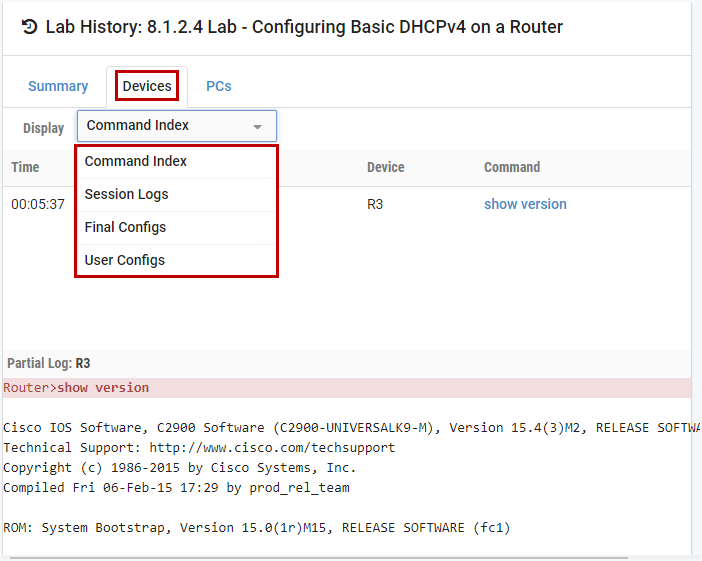Click the Command column header
The width and height of the screenshot is (702, 561).
click(512, 167)
